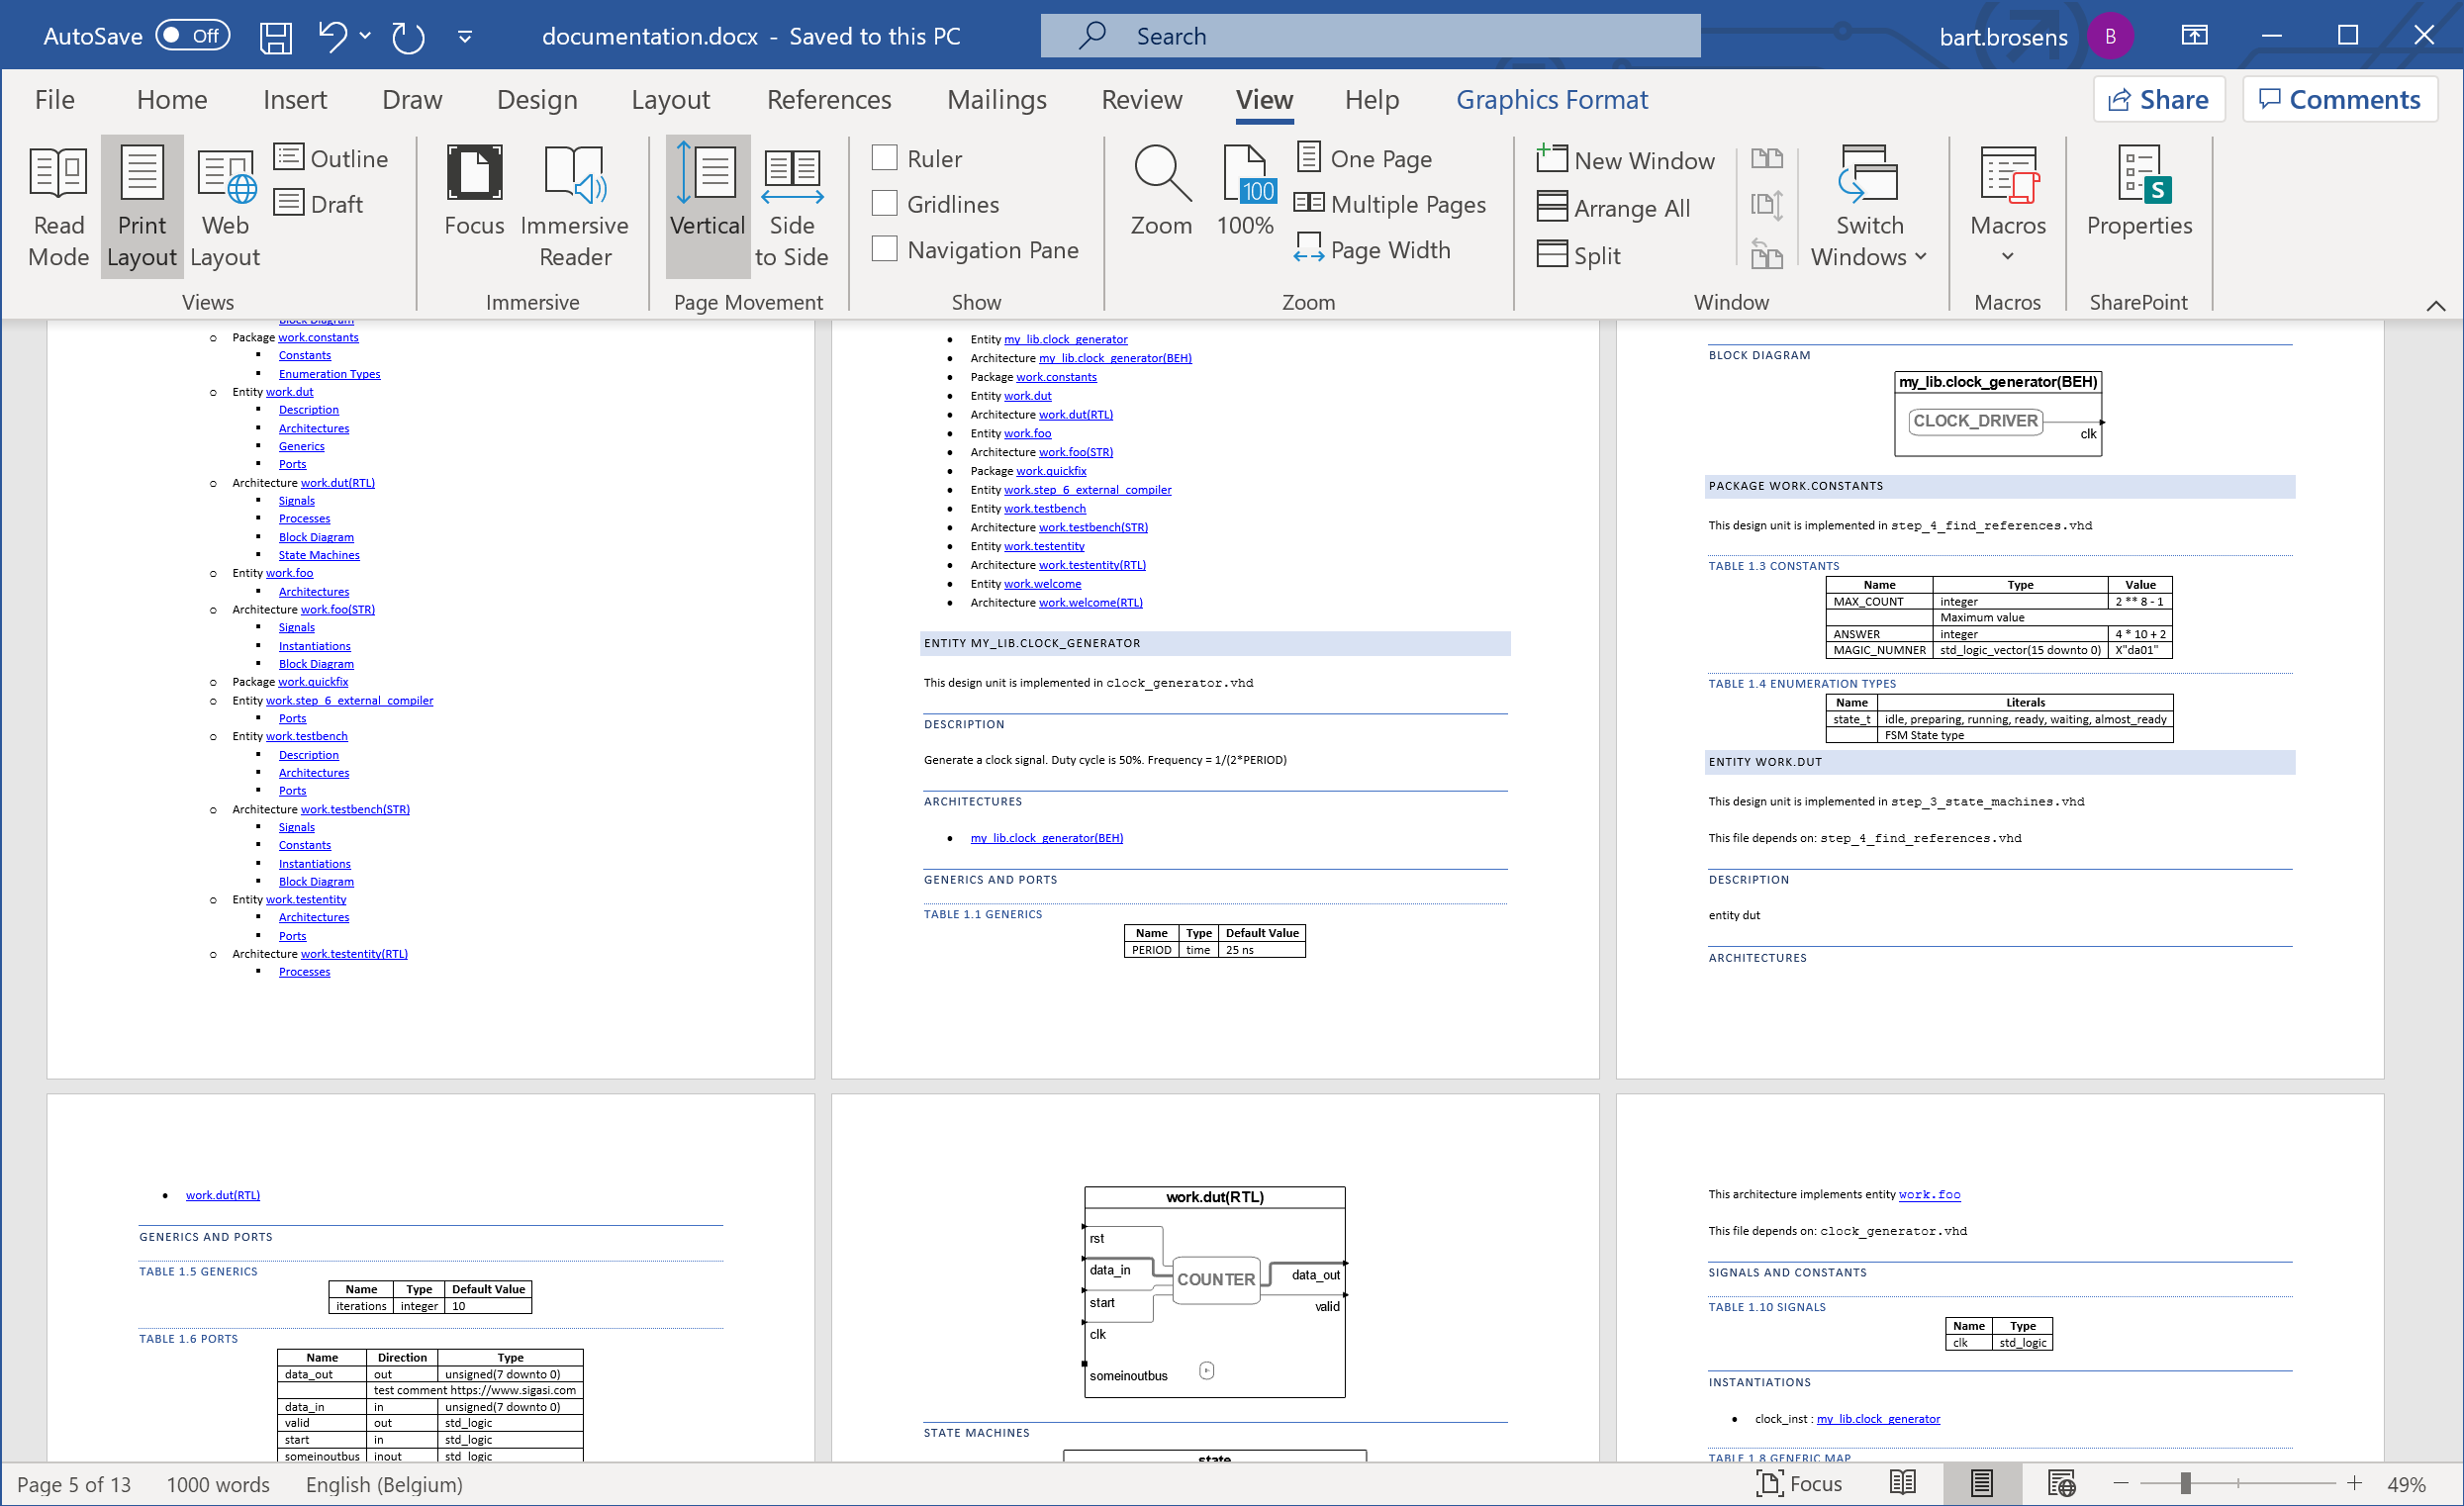The width and height of the screenshot is (2464, 1506).
Task: Split the document window
Action: coord(1579,256)
